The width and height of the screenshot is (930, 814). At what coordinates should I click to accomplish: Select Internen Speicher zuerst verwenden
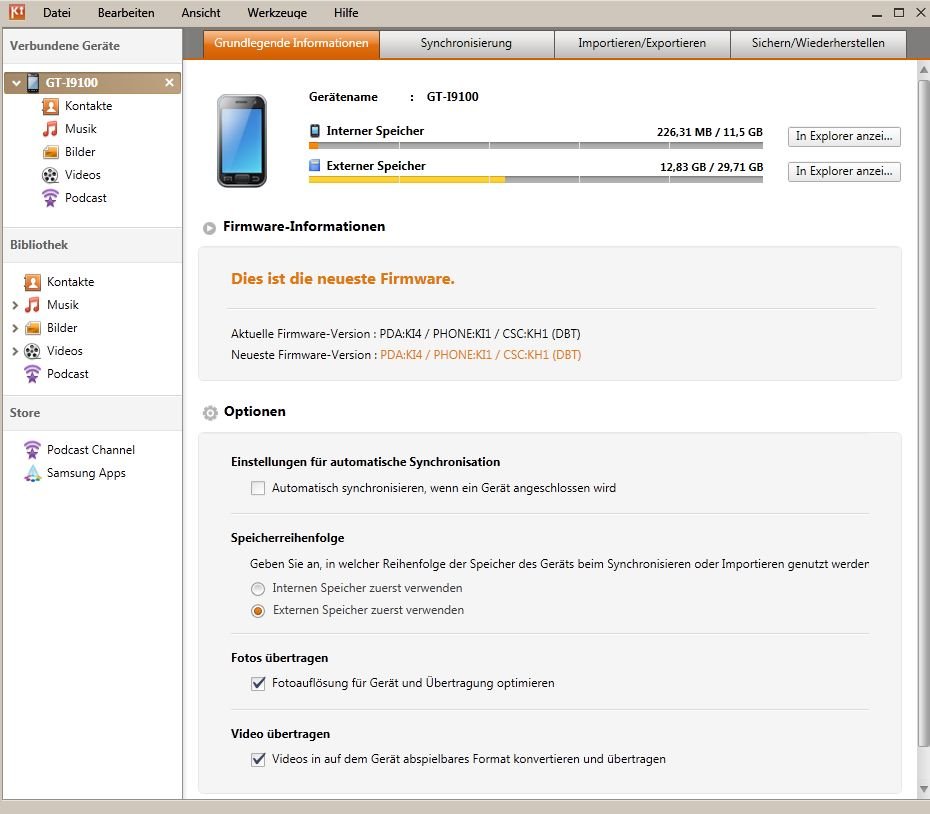[258, 589]
